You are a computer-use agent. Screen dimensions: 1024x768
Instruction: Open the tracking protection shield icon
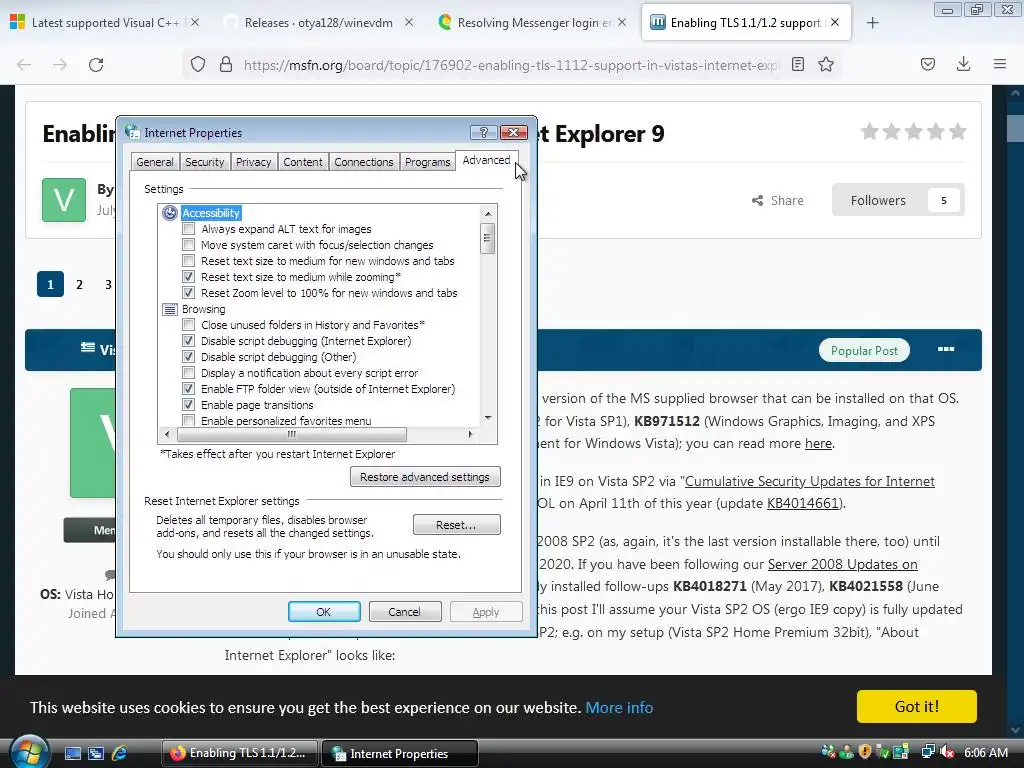[198, 65]
